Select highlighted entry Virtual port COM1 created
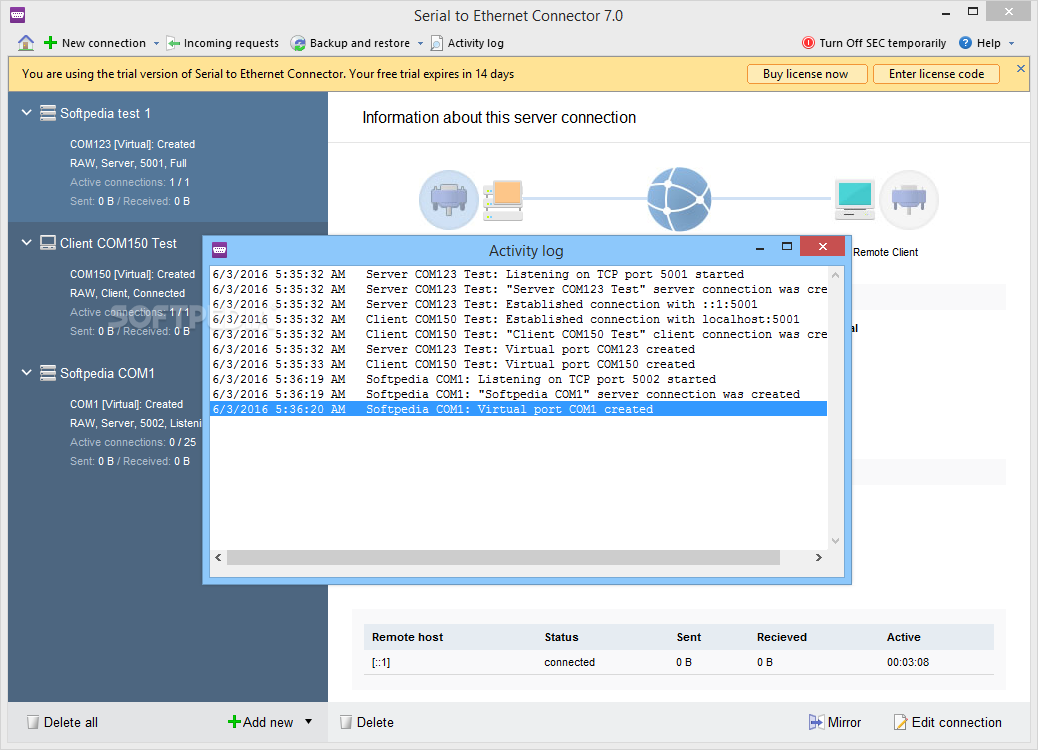The width and height of the screenshot is (1038, 750). coord(518,409)
